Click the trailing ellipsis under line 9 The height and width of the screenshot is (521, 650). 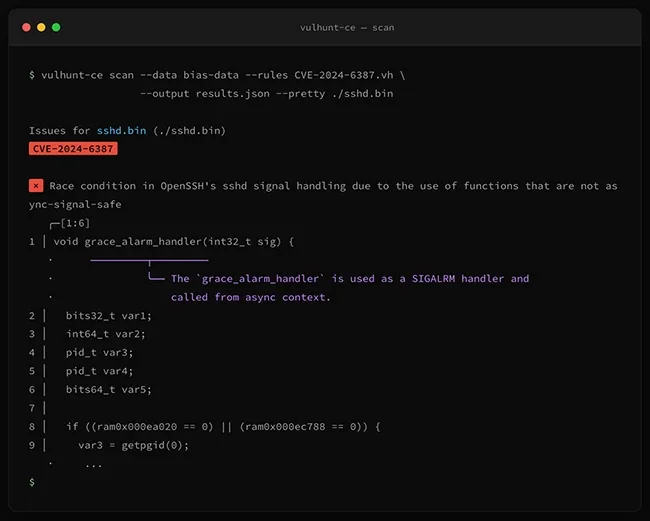(93, 464)
